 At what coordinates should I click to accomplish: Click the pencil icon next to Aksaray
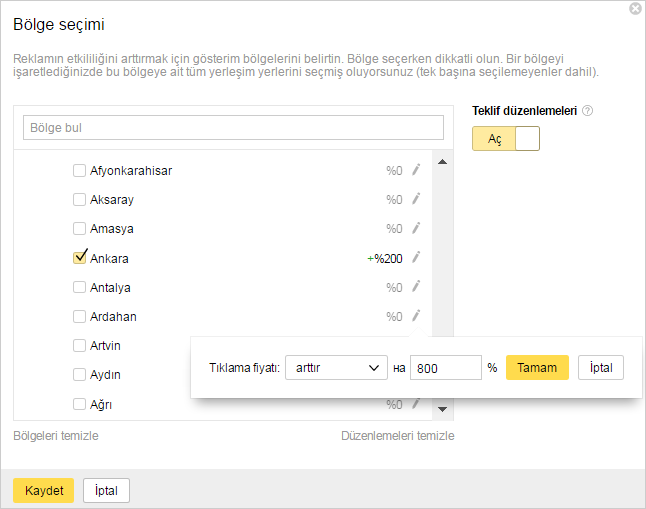(417, 199)
